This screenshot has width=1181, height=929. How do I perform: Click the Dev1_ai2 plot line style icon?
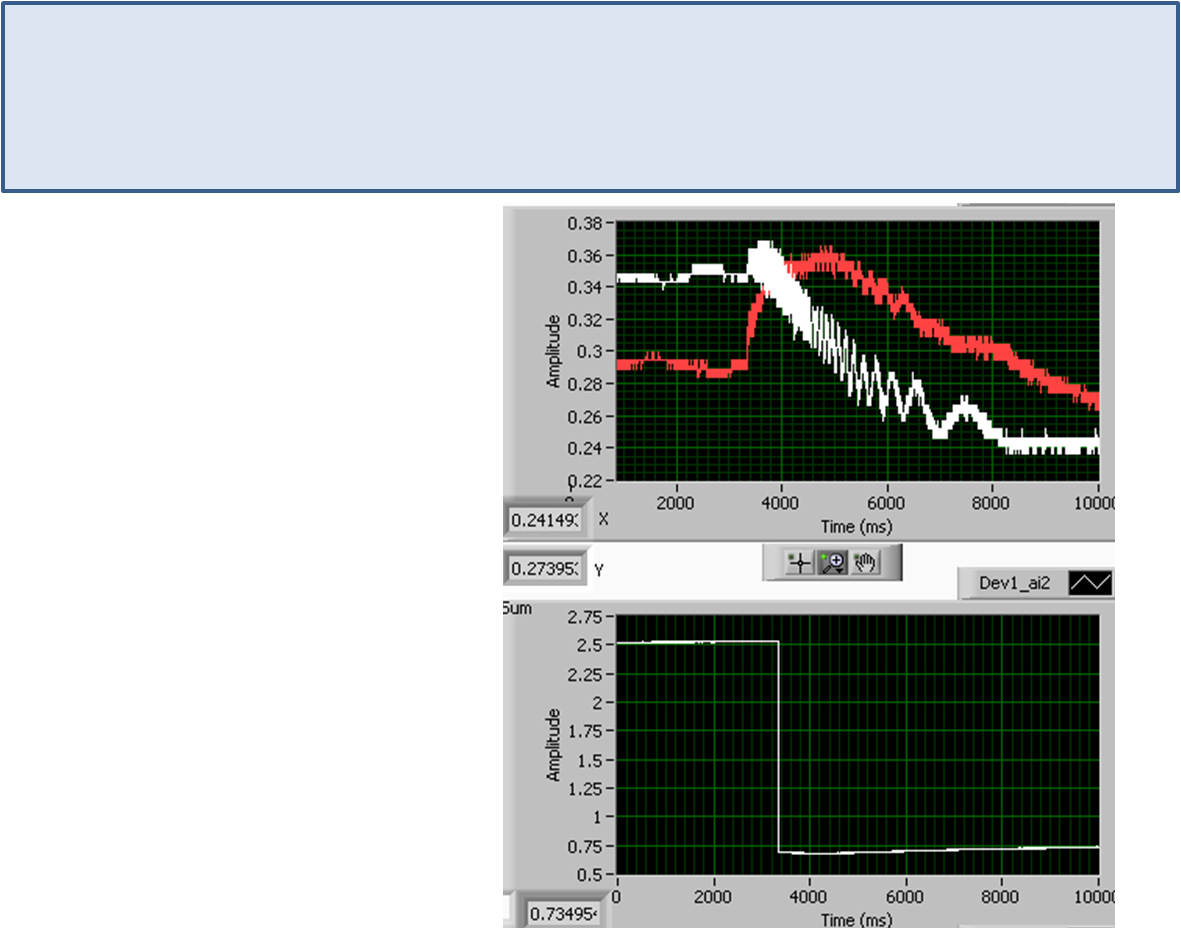(1089, 583)
